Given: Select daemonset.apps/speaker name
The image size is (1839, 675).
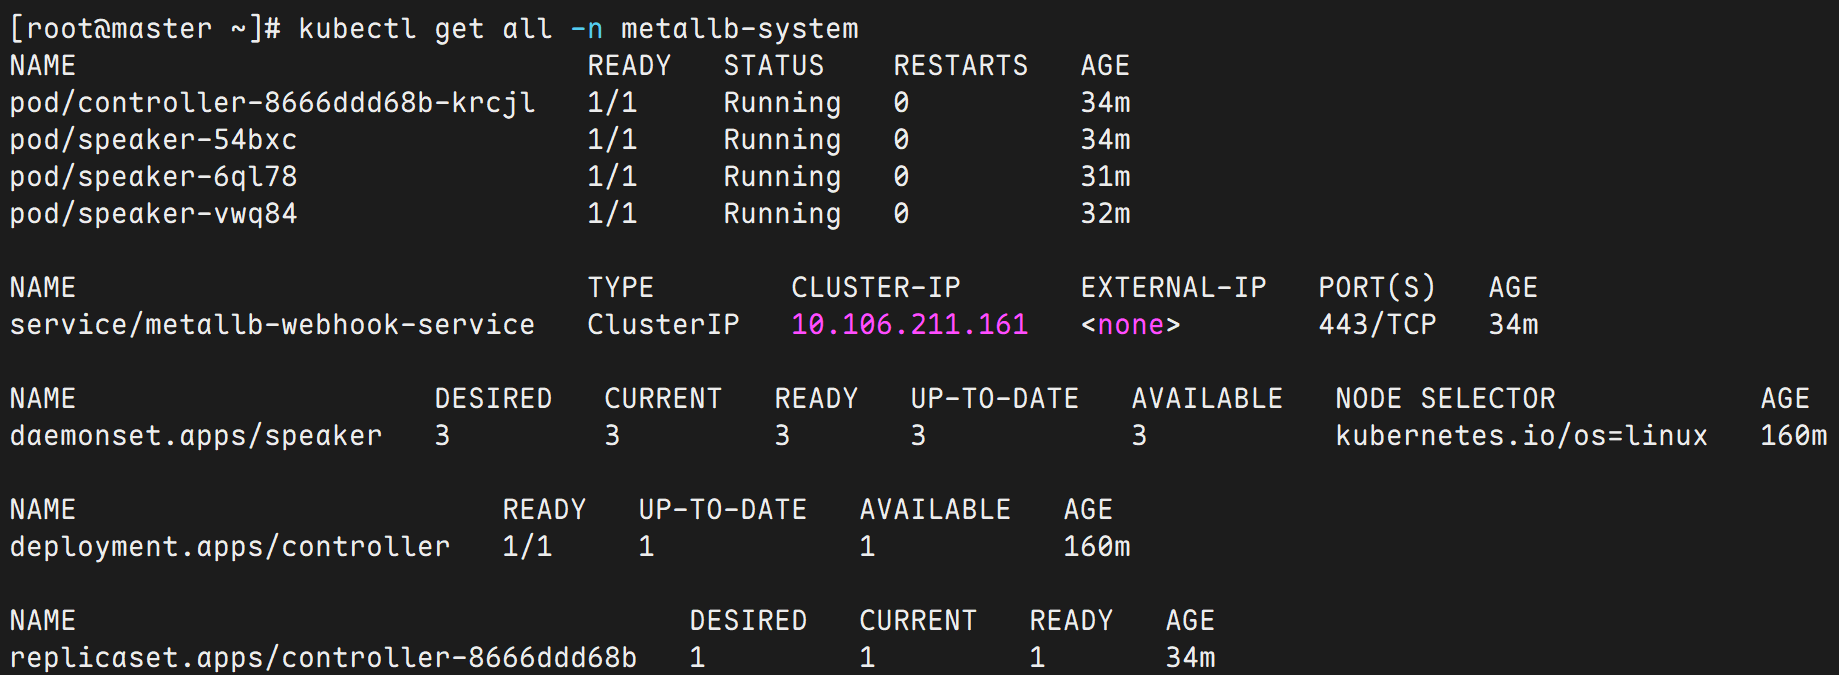Looking at the screenshot, I should (196, 436).
